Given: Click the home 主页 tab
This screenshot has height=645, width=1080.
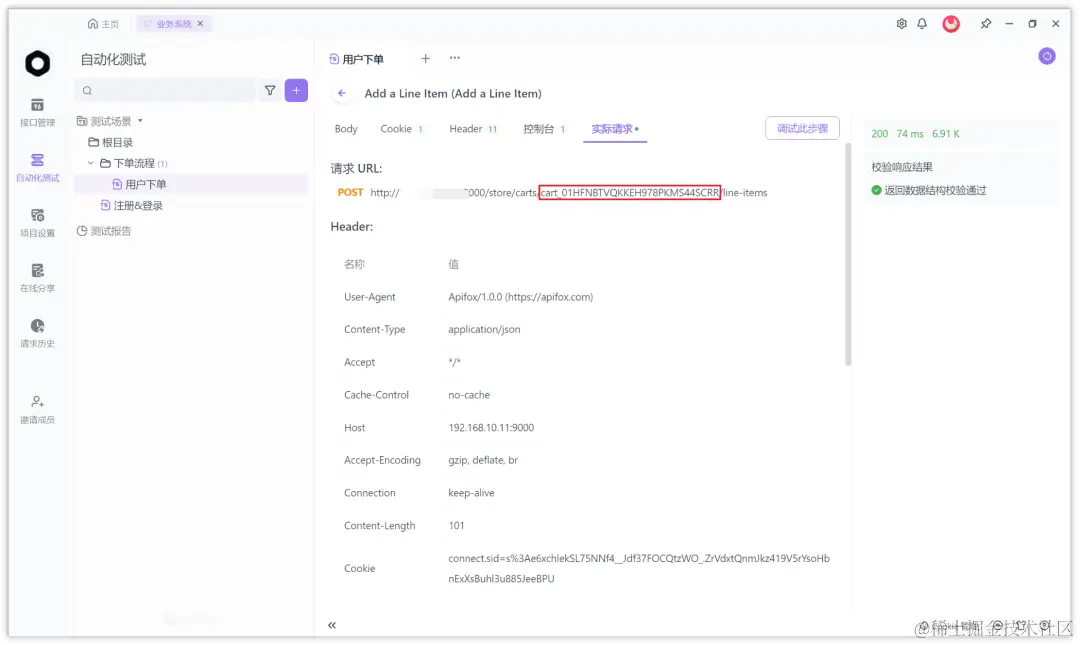Looking at the screenshot, I should tap(103, 23).
